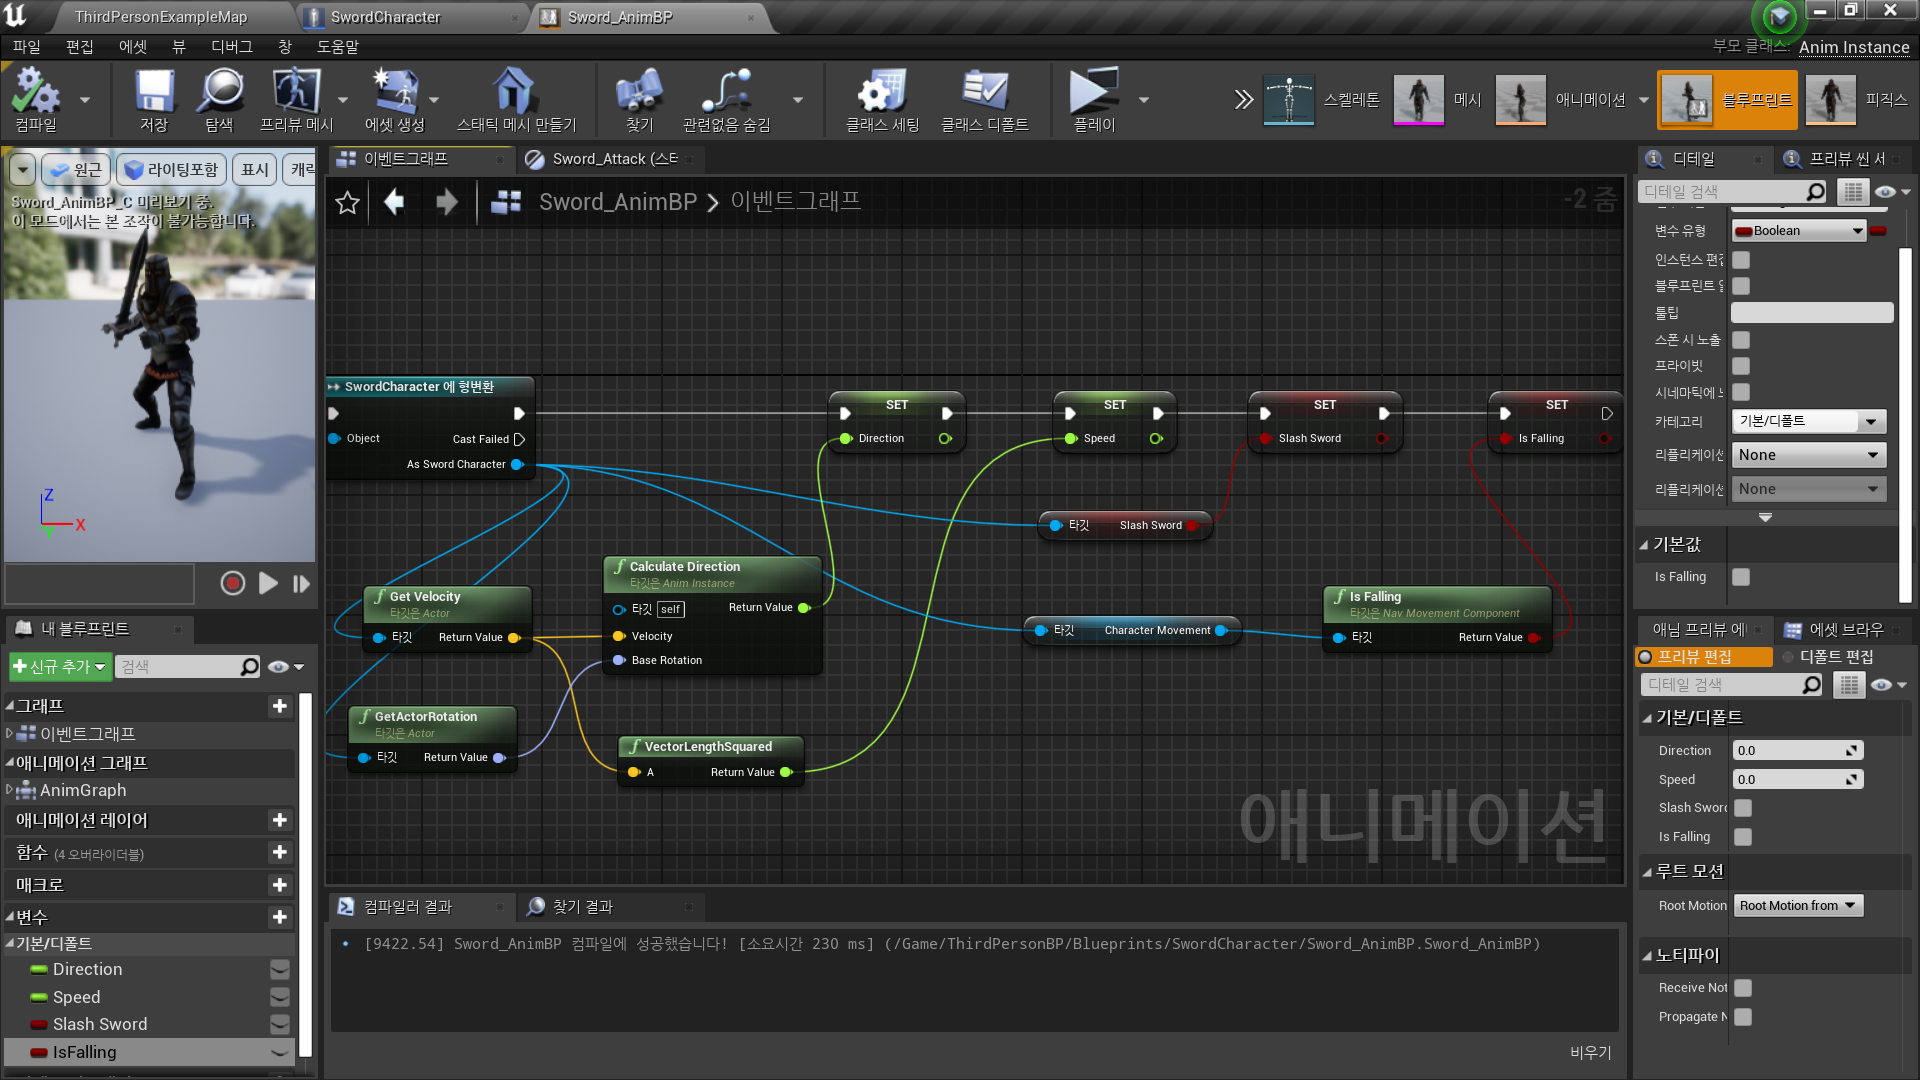Open Find results with the 찾기 toolbar icon

[x=638, y=99]
